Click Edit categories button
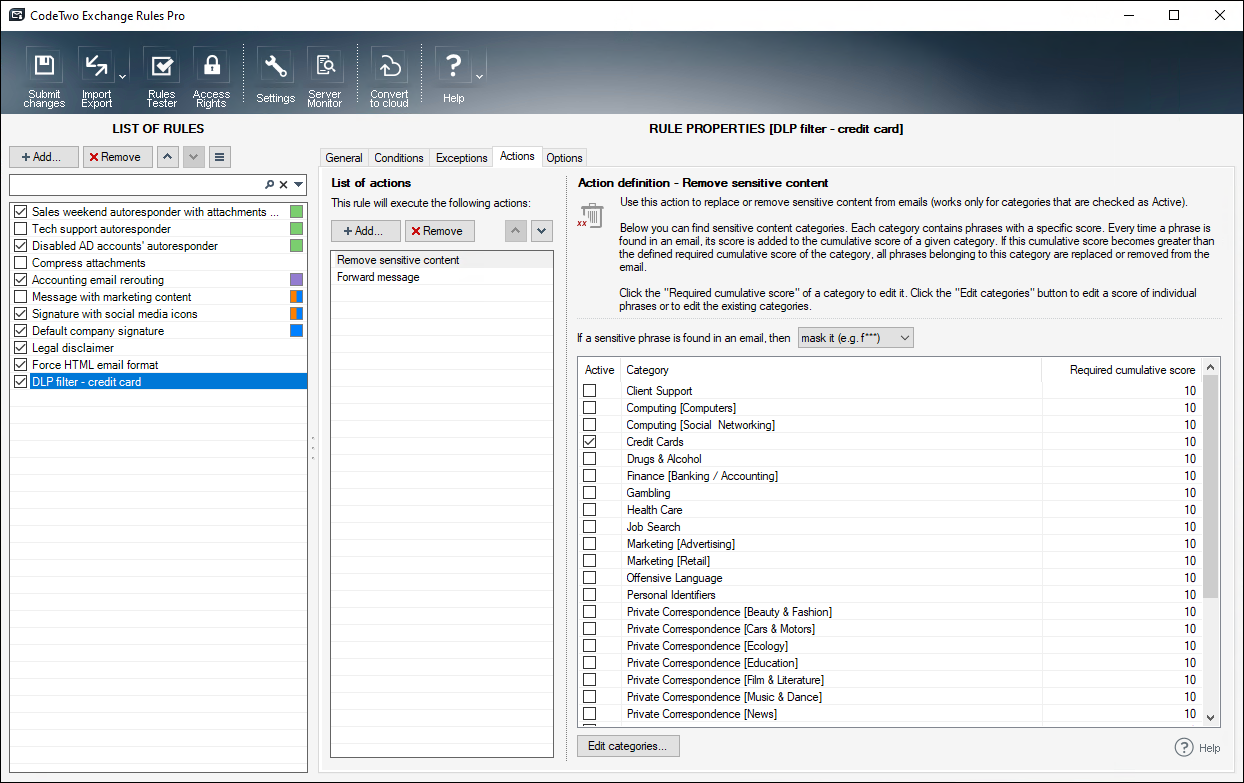This screenshot has width=1244, height=783. coord(628,746)
